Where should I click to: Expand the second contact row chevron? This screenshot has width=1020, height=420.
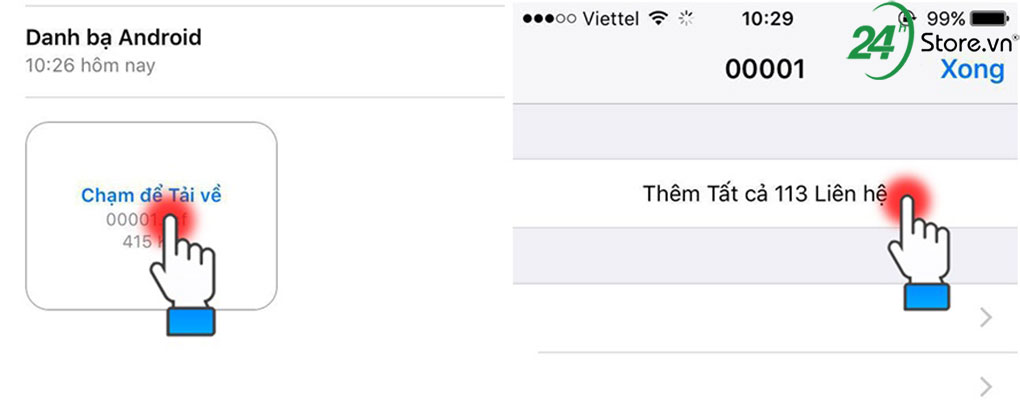[x=987, y=387]
